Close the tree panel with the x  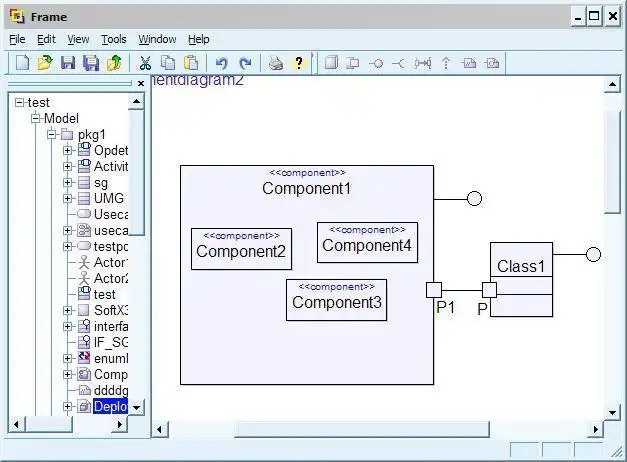click(x=141, y=83)
